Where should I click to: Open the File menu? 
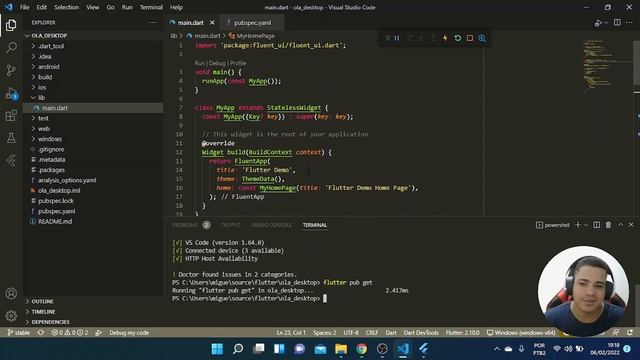pos(24,7)
